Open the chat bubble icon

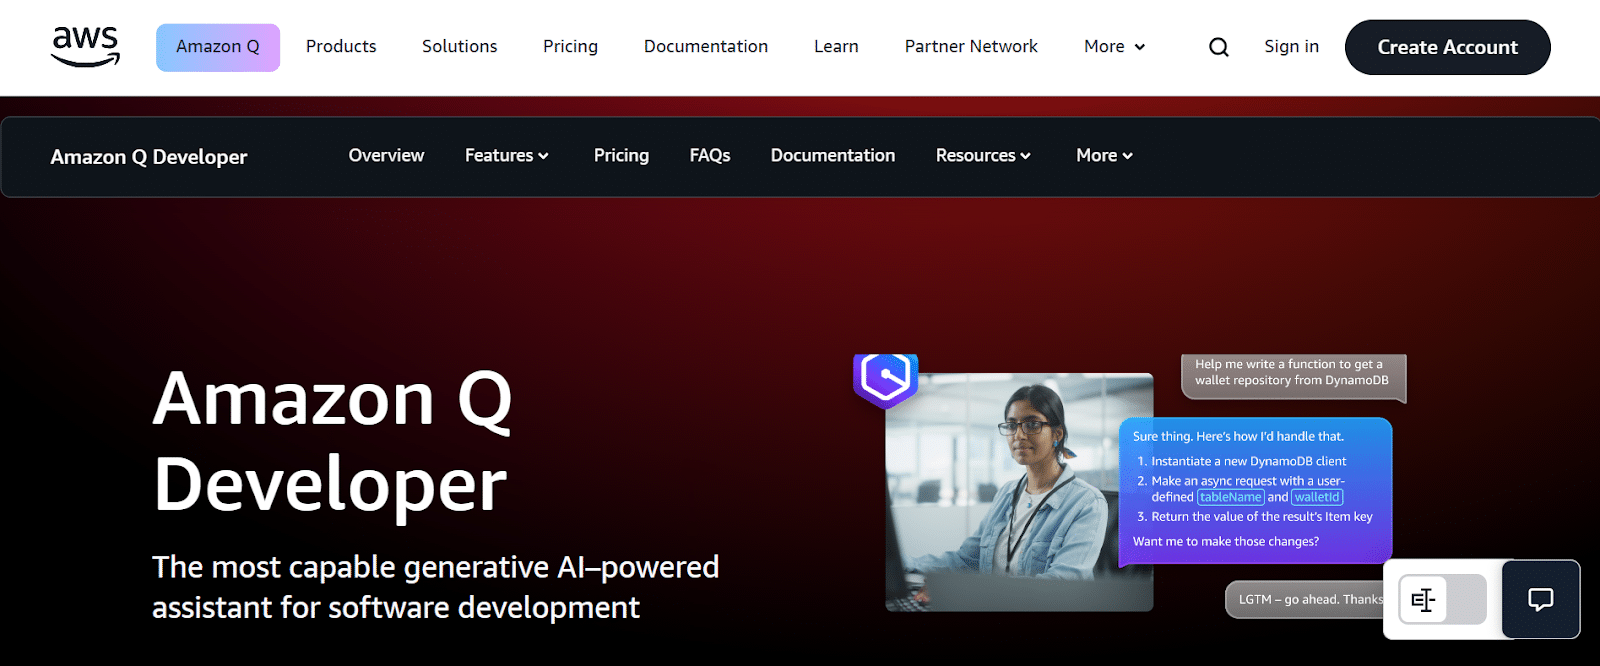(x=1541, y=599)
